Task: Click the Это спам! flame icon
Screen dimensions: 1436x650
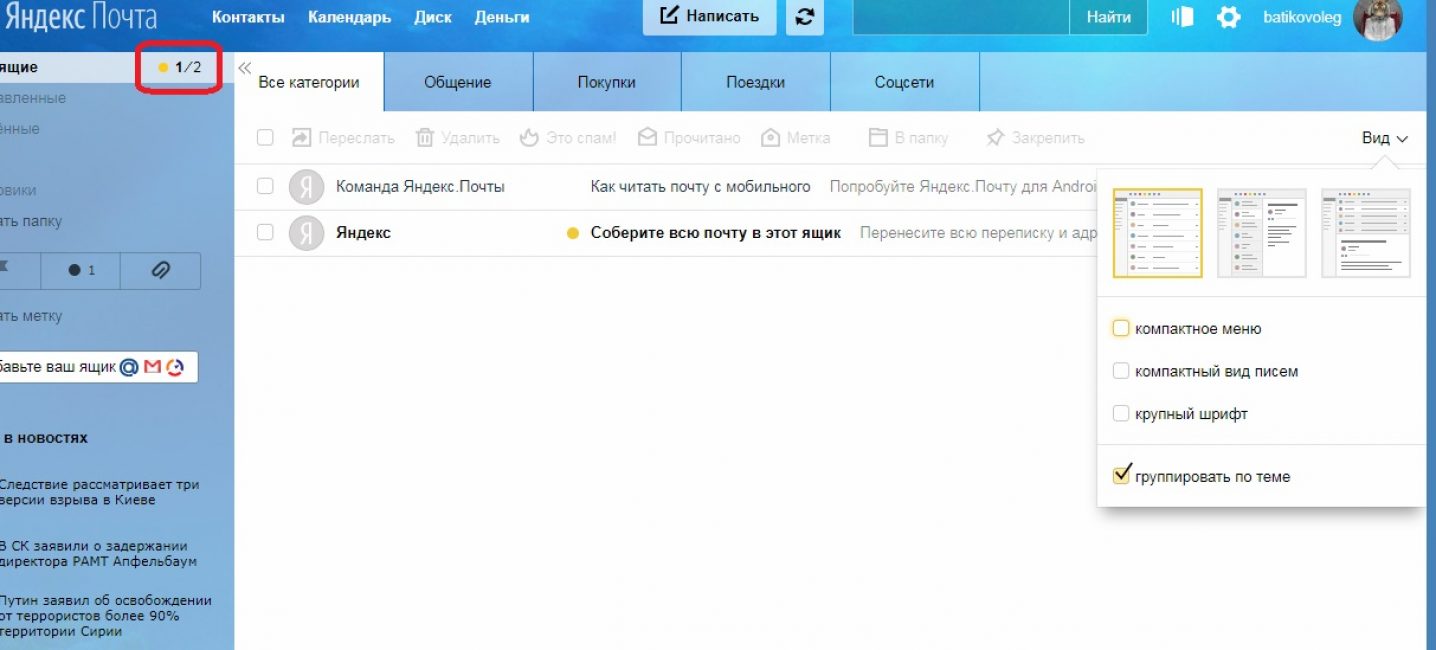Action: [x=529, y=138]
